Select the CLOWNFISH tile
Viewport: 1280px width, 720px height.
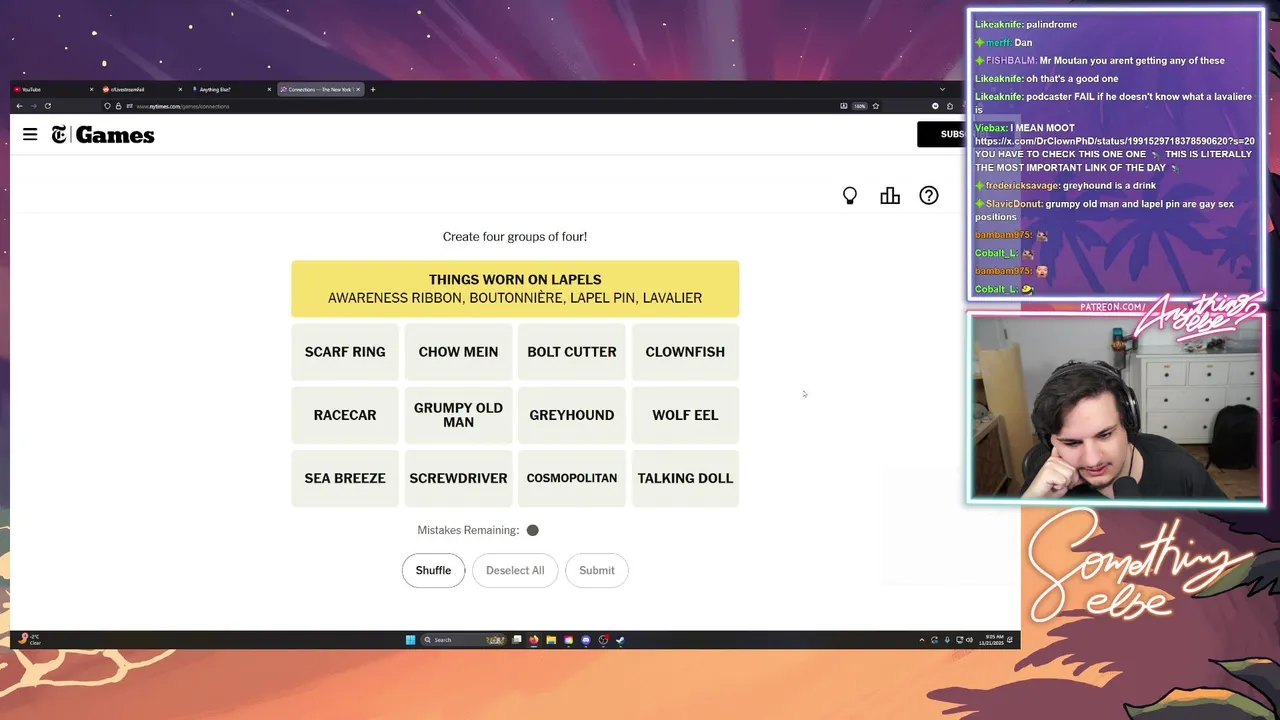[x=685, y=352]
